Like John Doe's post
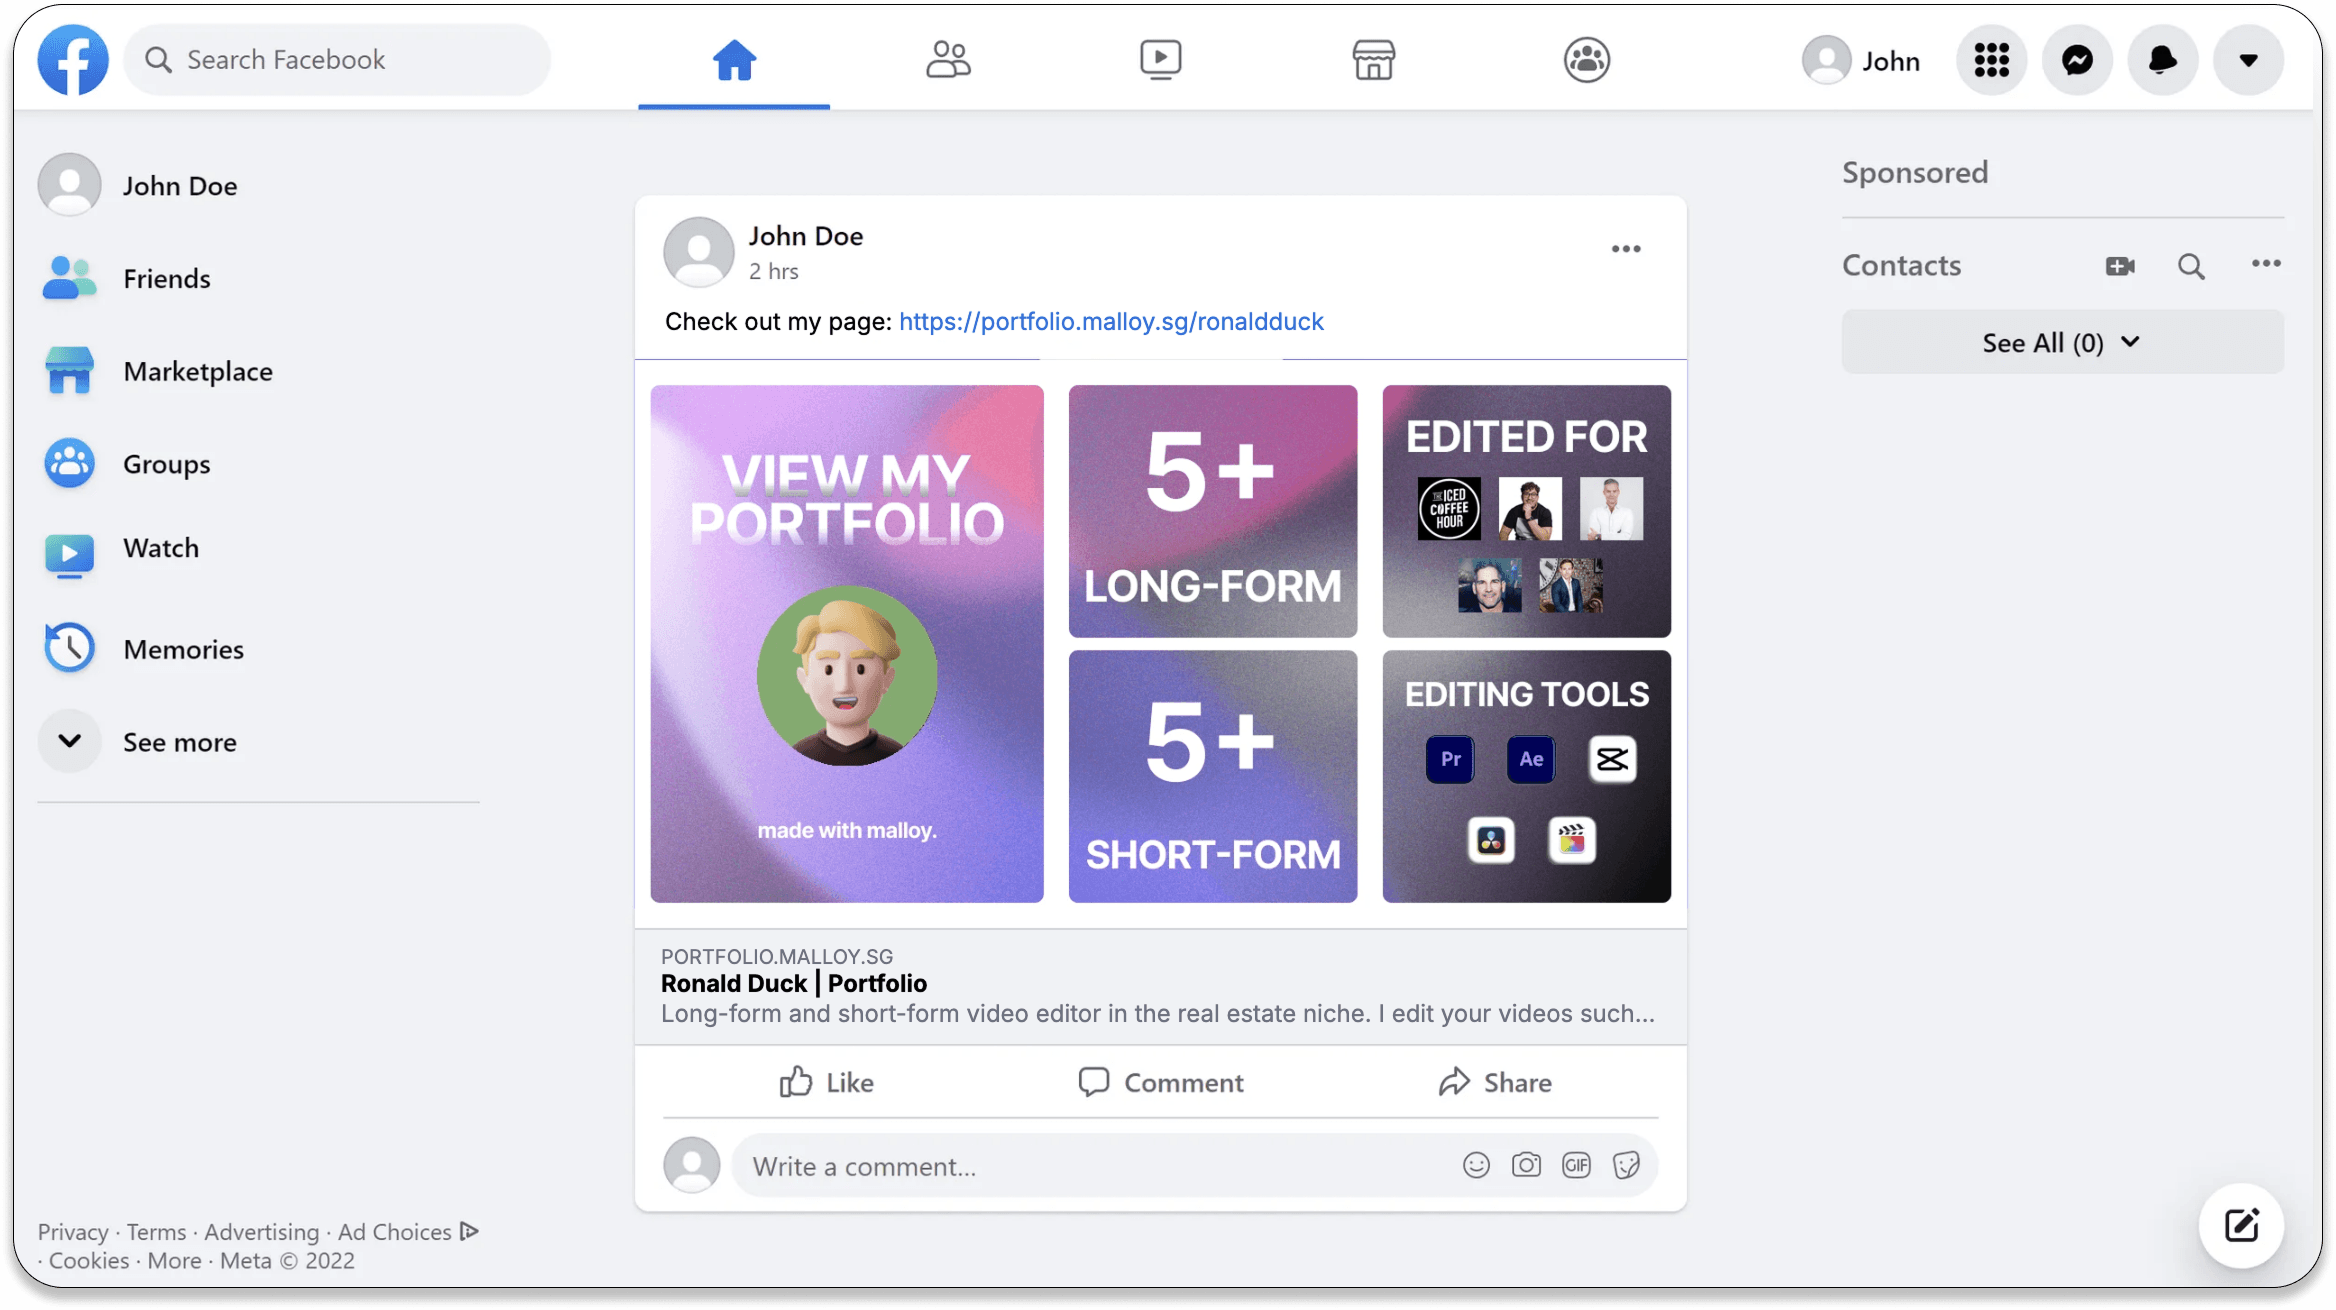2336x1310 pixels. [x=827, y=1082]
